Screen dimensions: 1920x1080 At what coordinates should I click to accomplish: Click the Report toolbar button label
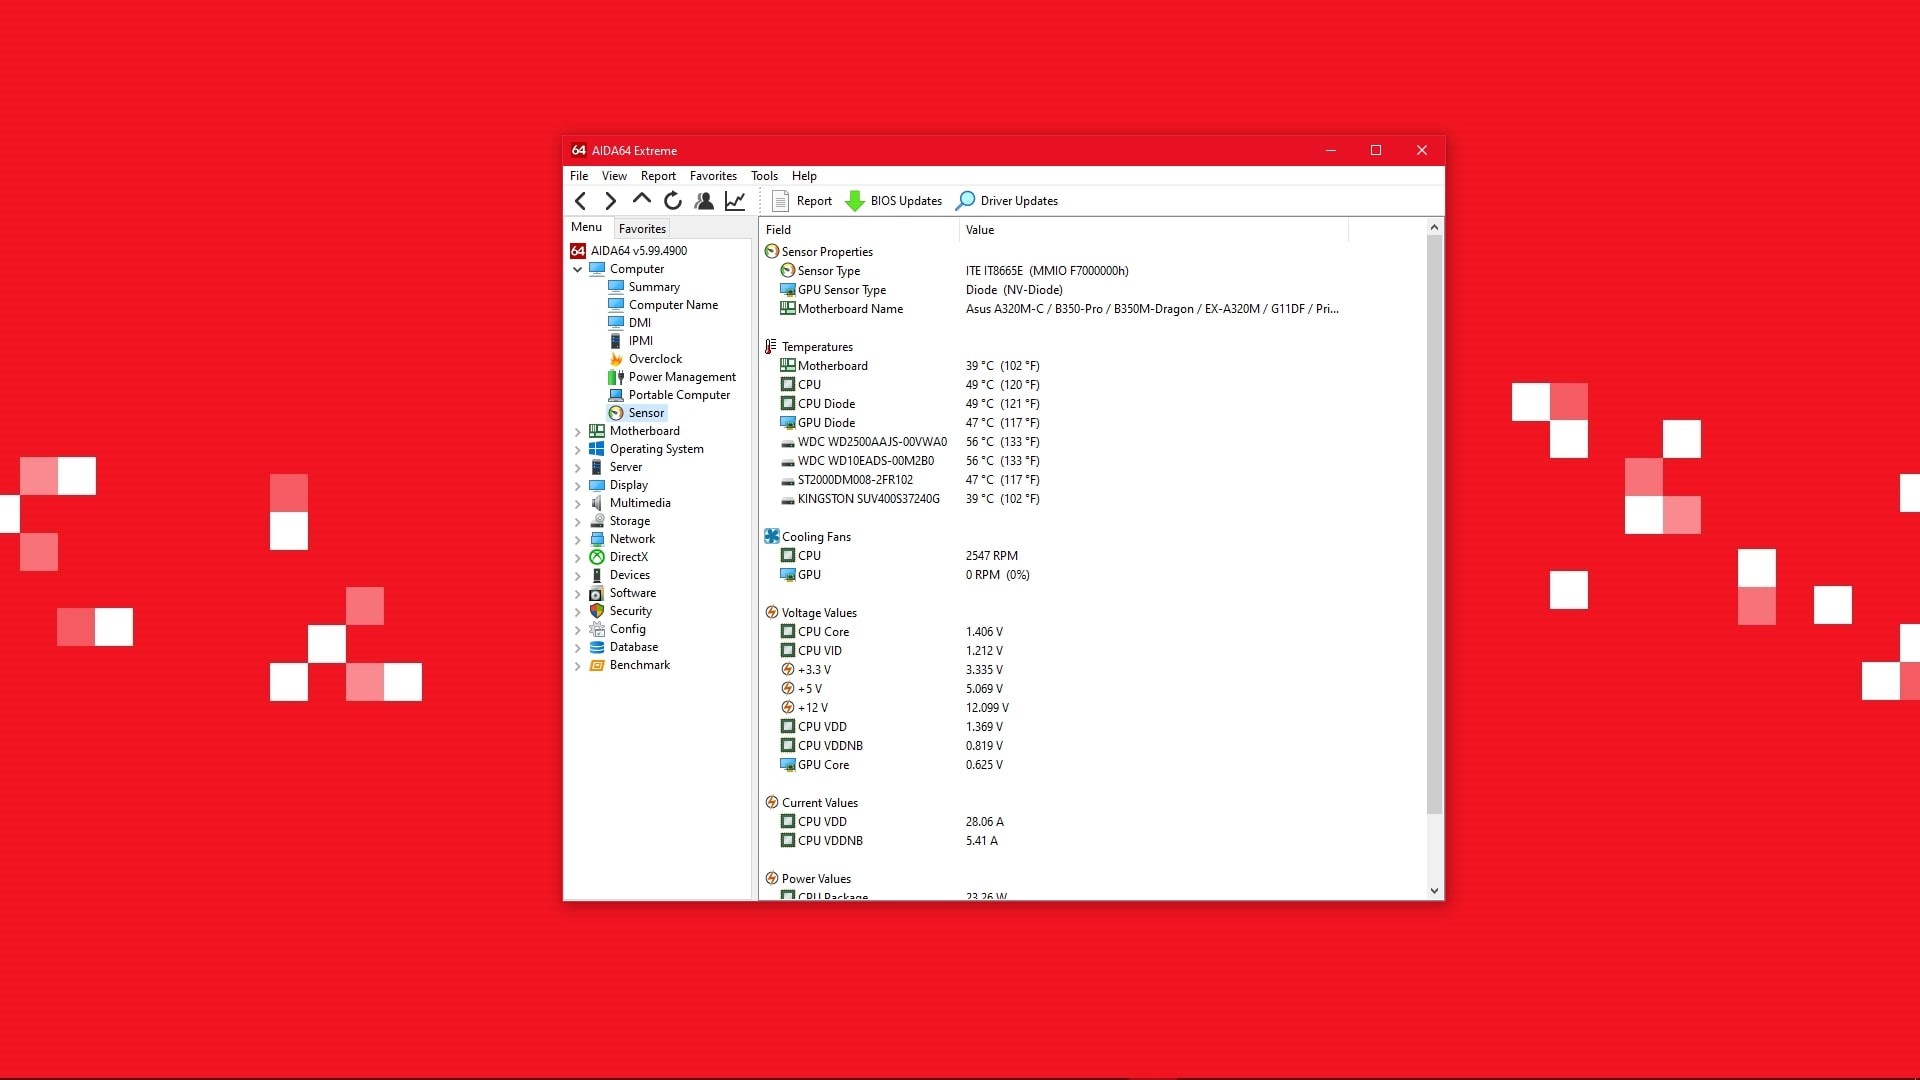coord(814,201)
